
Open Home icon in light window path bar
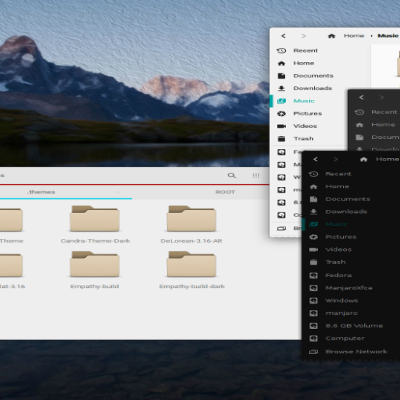tap(331, 36)
